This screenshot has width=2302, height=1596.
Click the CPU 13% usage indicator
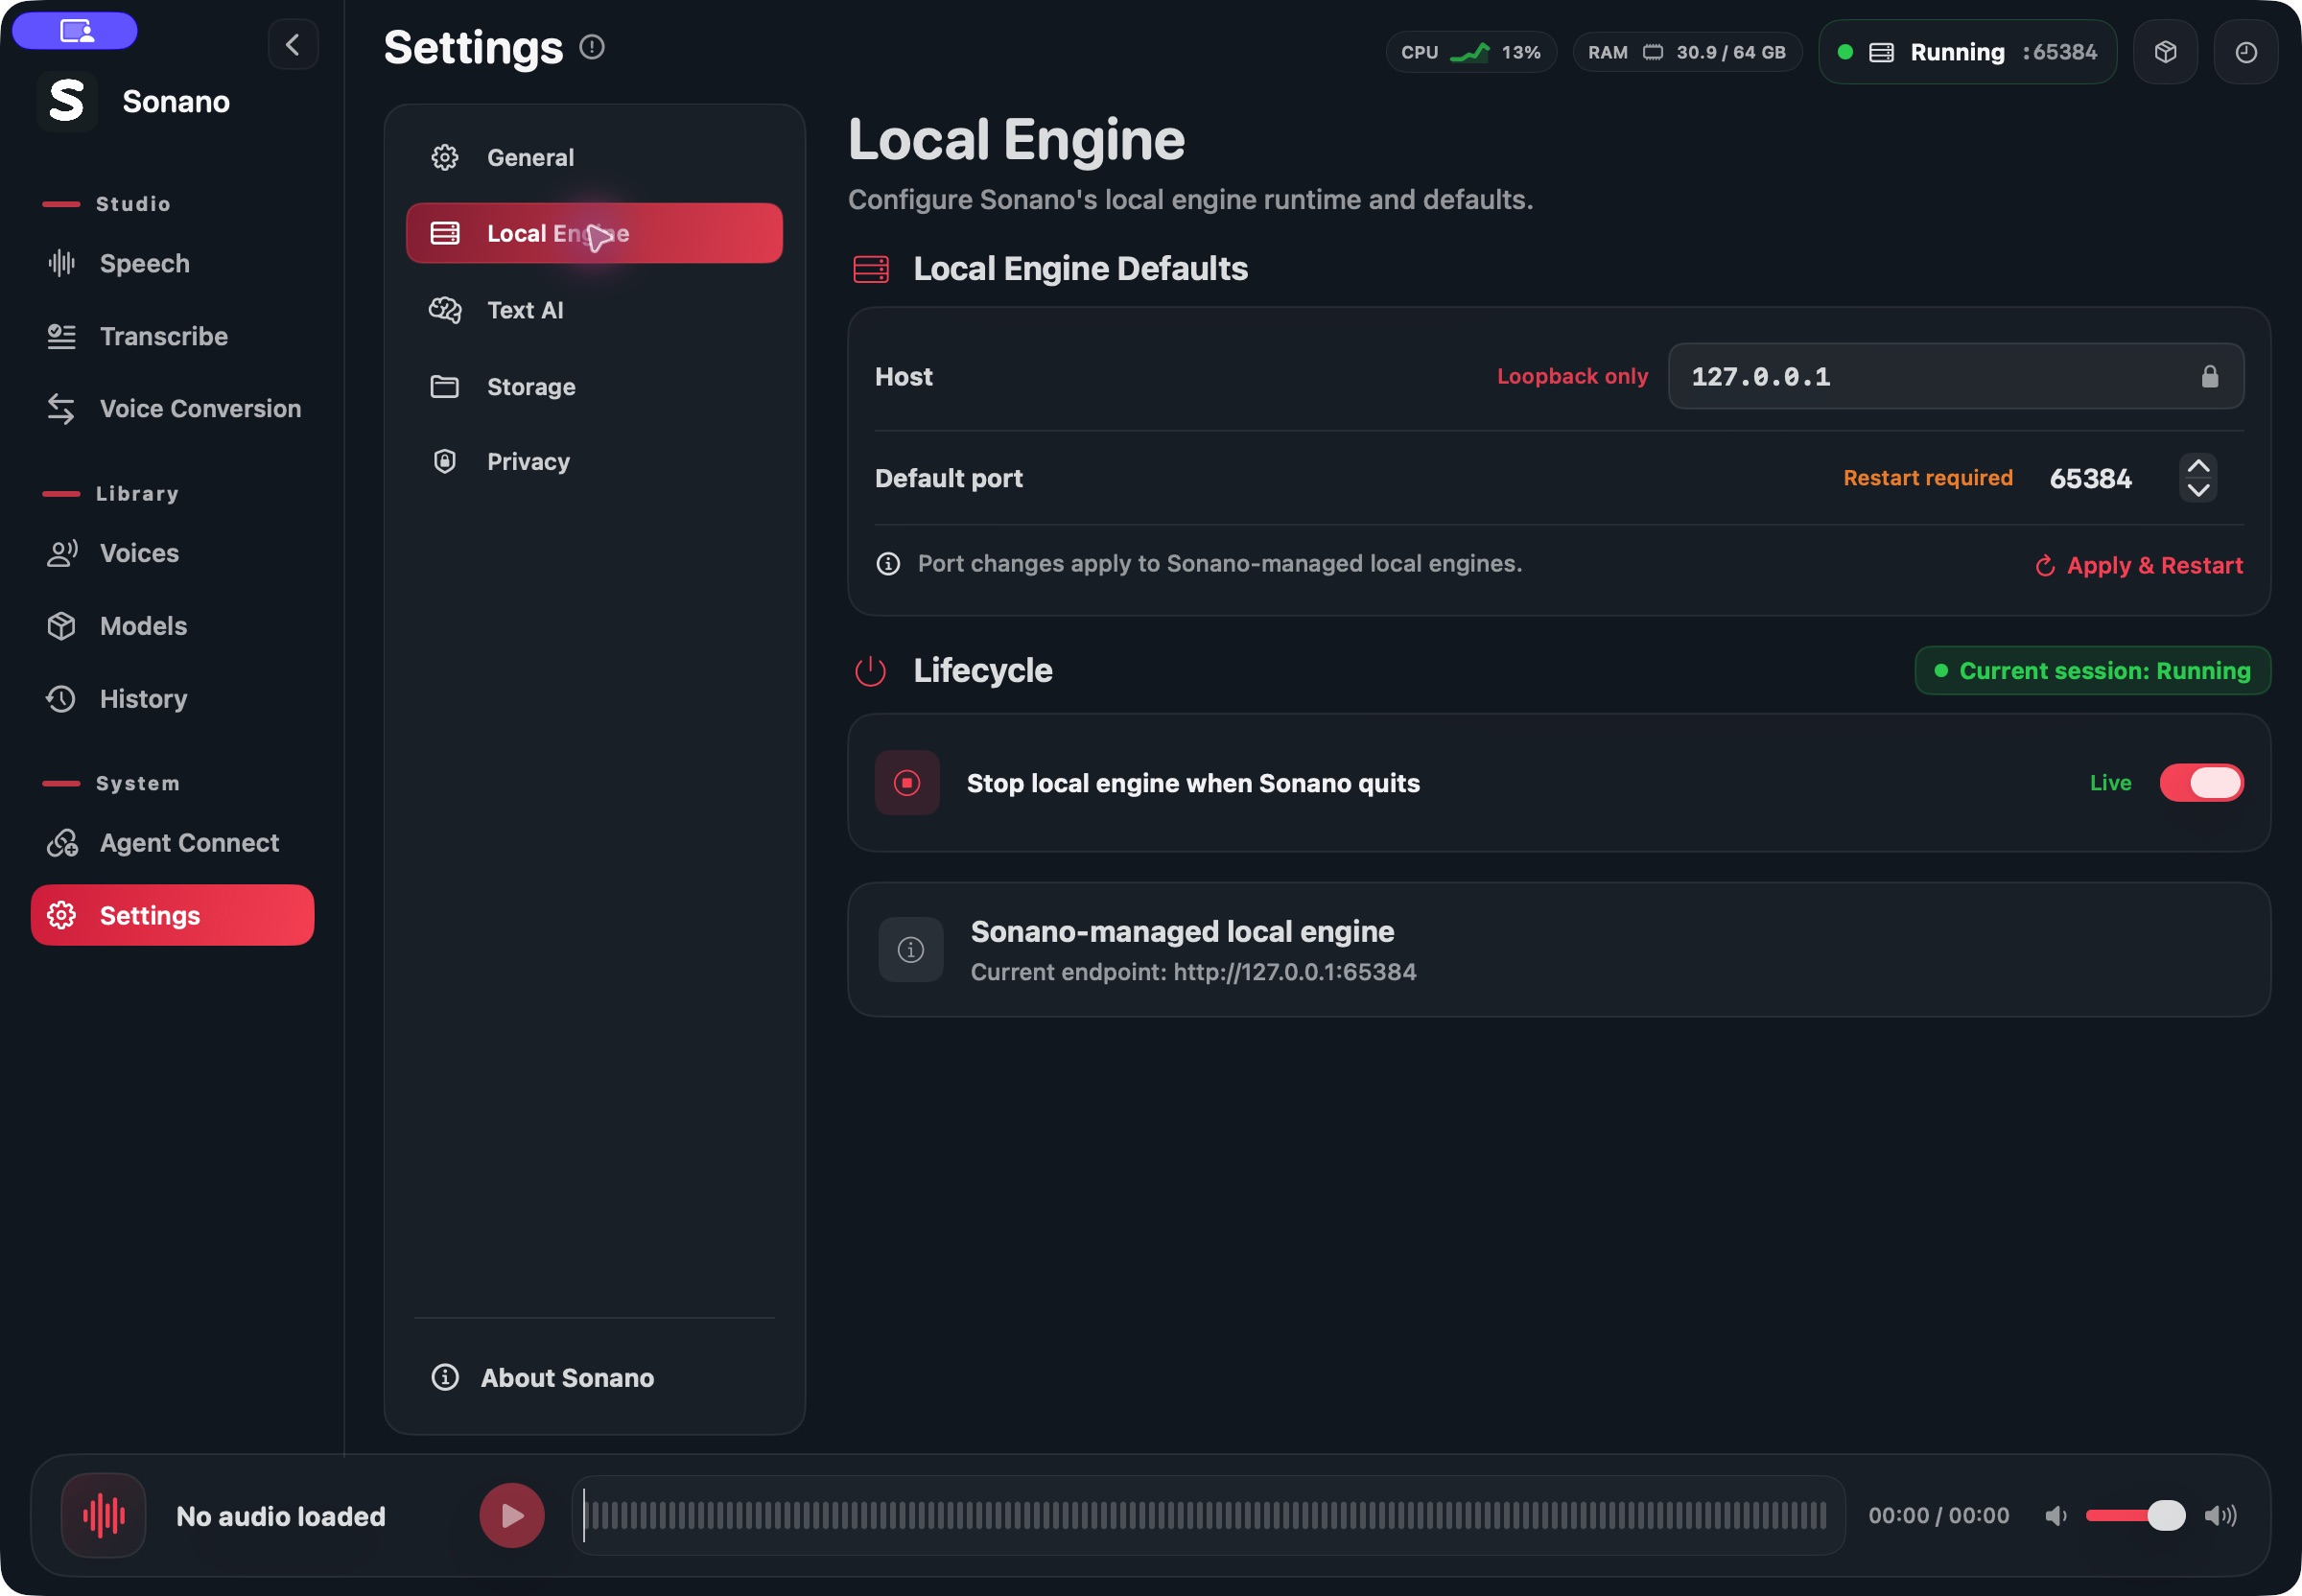[x=1471, y=52]
